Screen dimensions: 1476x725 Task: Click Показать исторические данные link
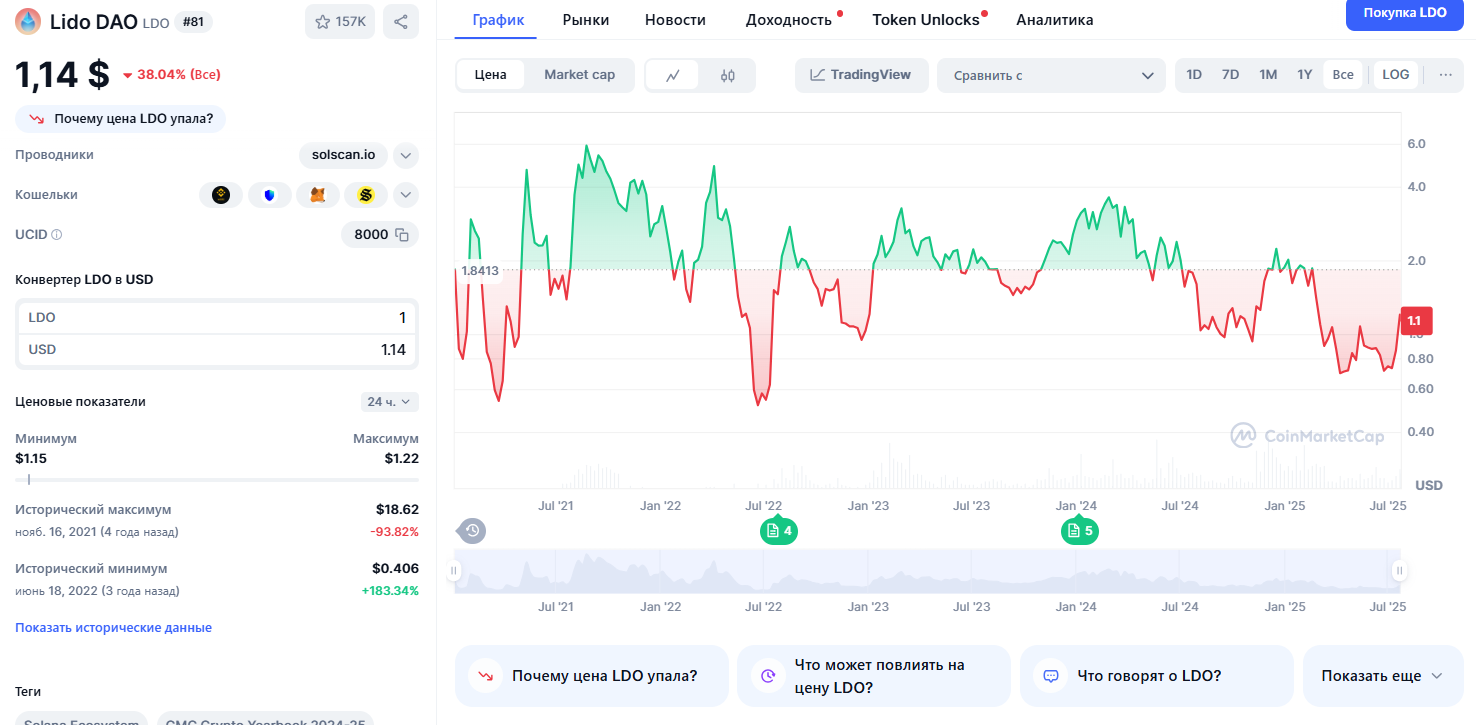113,628
